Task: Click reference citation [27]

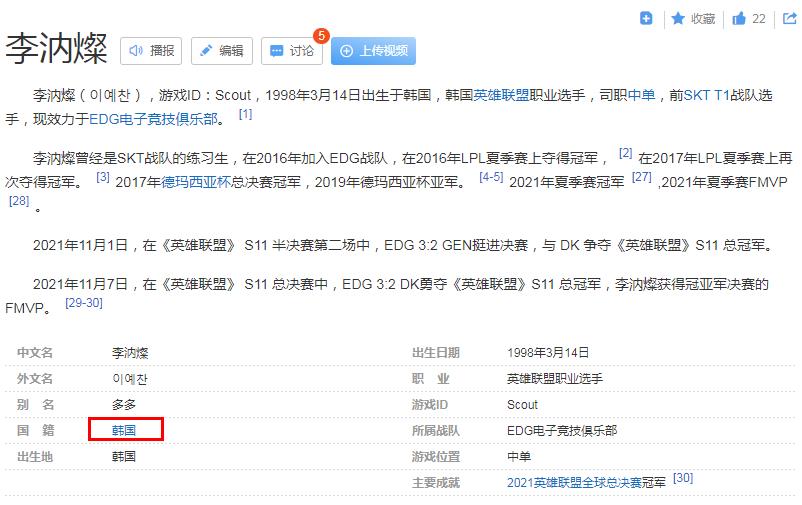Action: point(641,177)
